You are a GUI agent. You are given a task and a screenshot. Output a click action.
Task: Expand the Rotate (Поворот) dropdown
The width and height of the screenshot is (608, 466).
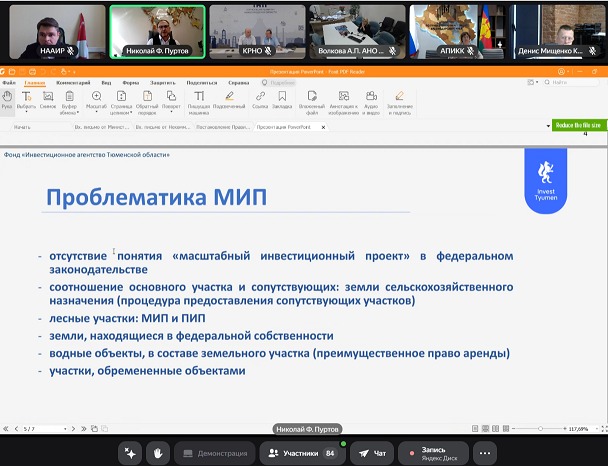click(171, 100)
